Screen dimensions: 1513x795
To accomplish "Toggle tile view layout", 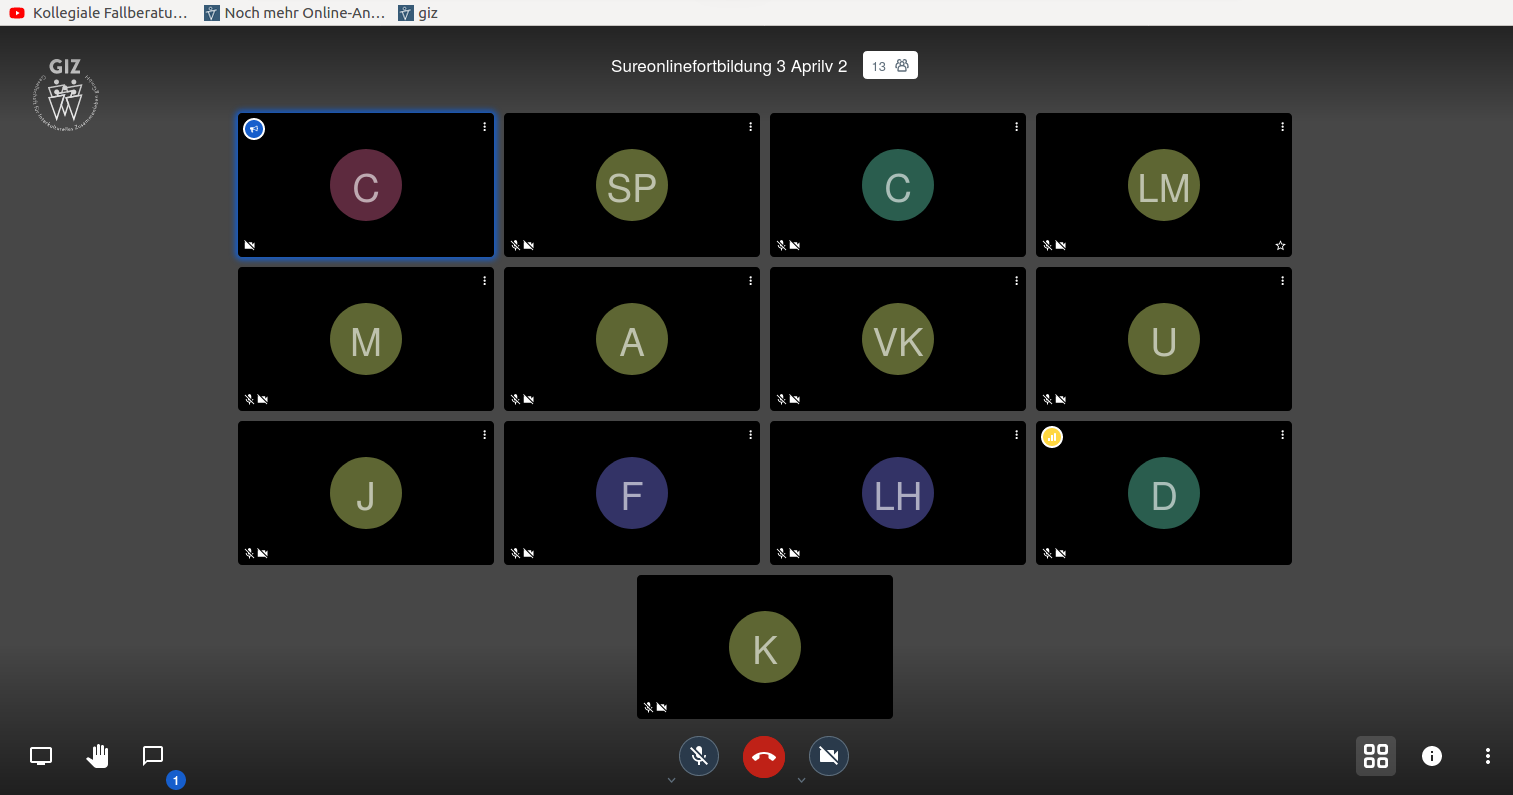I will click(x=1376, y=756).
